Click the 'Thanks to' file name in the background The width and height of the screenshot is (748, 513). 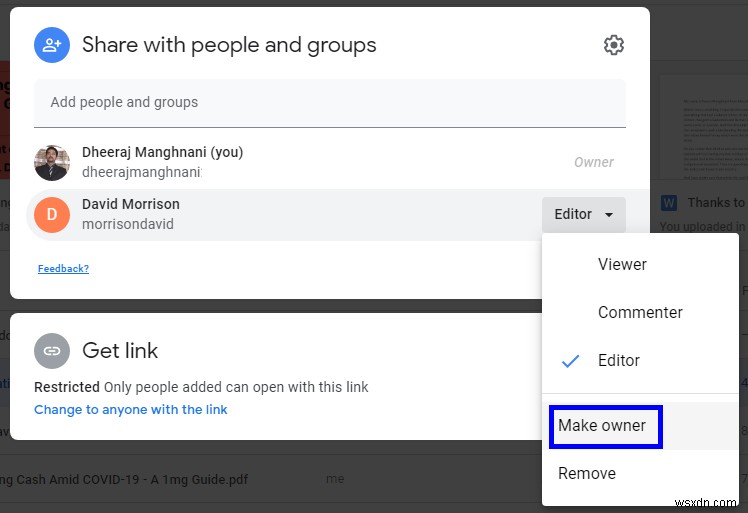[716, 203]
